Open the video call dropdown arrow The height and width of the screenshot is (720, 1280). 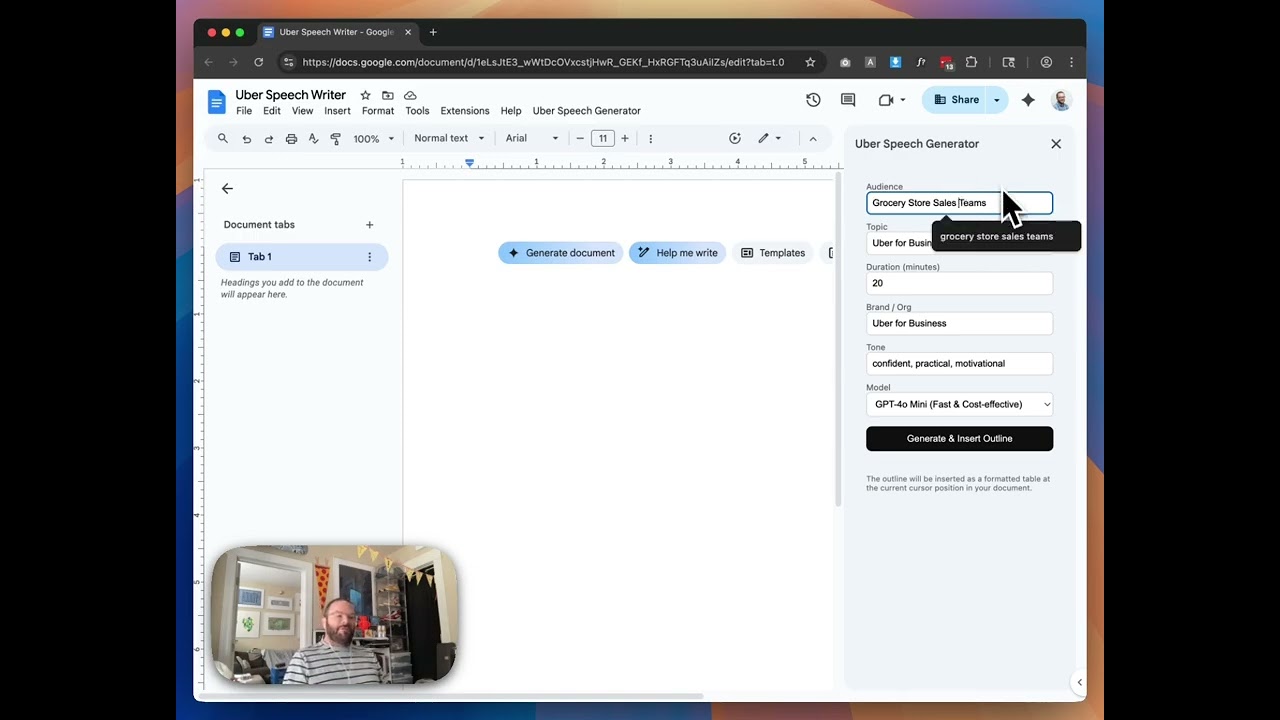[903, 100]
